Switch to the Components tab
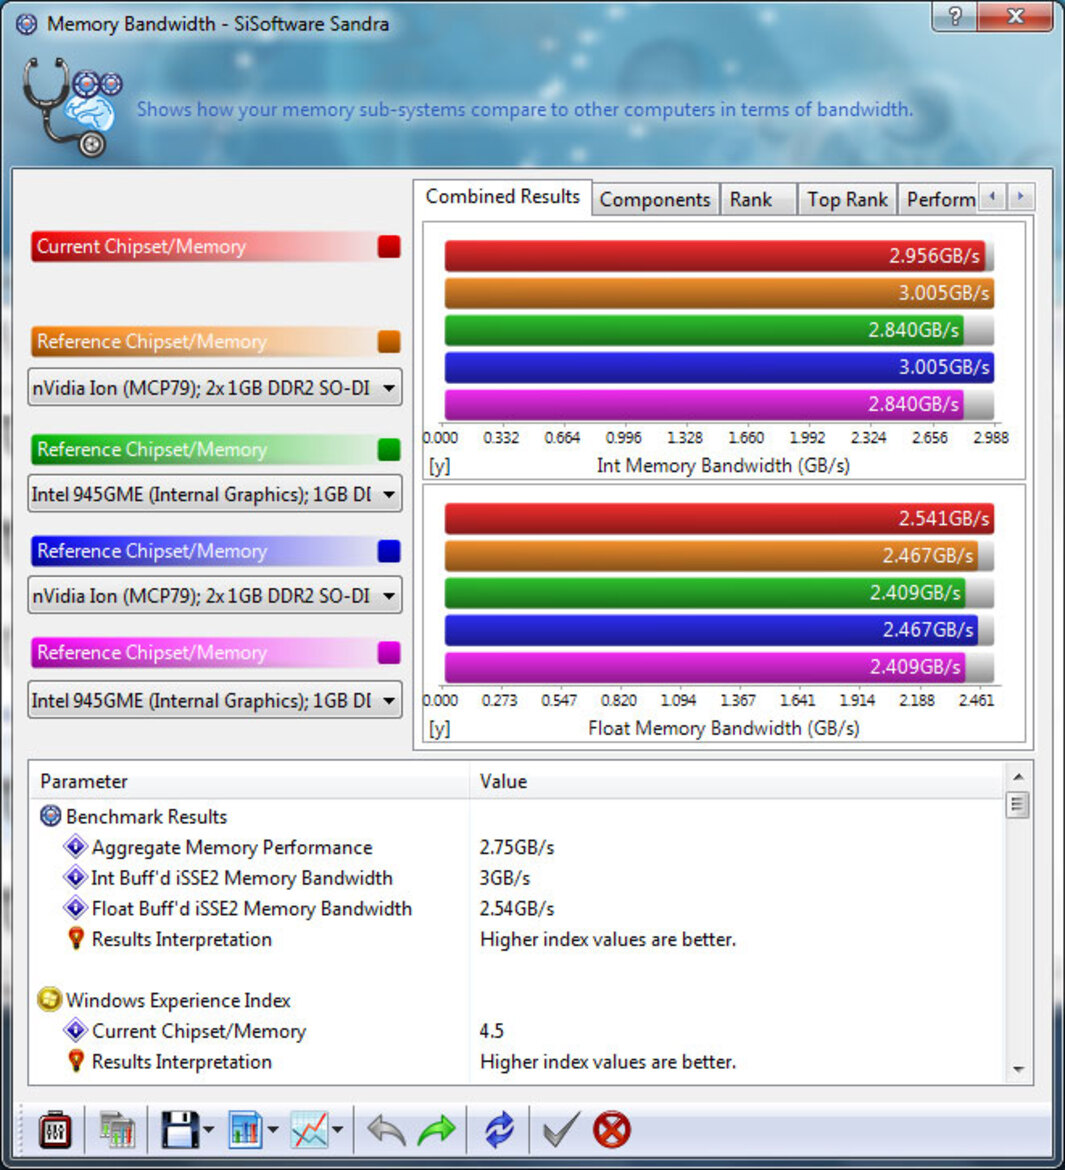The height and width of the screenshot is (1170, 1065). point(655,200)
